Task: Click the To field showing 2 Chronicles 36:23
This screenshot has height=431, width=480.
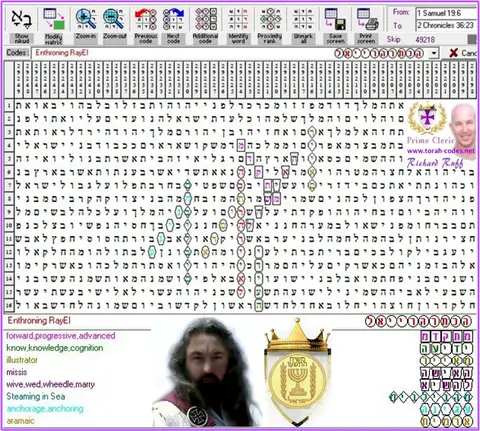Action: pos(447,25)
